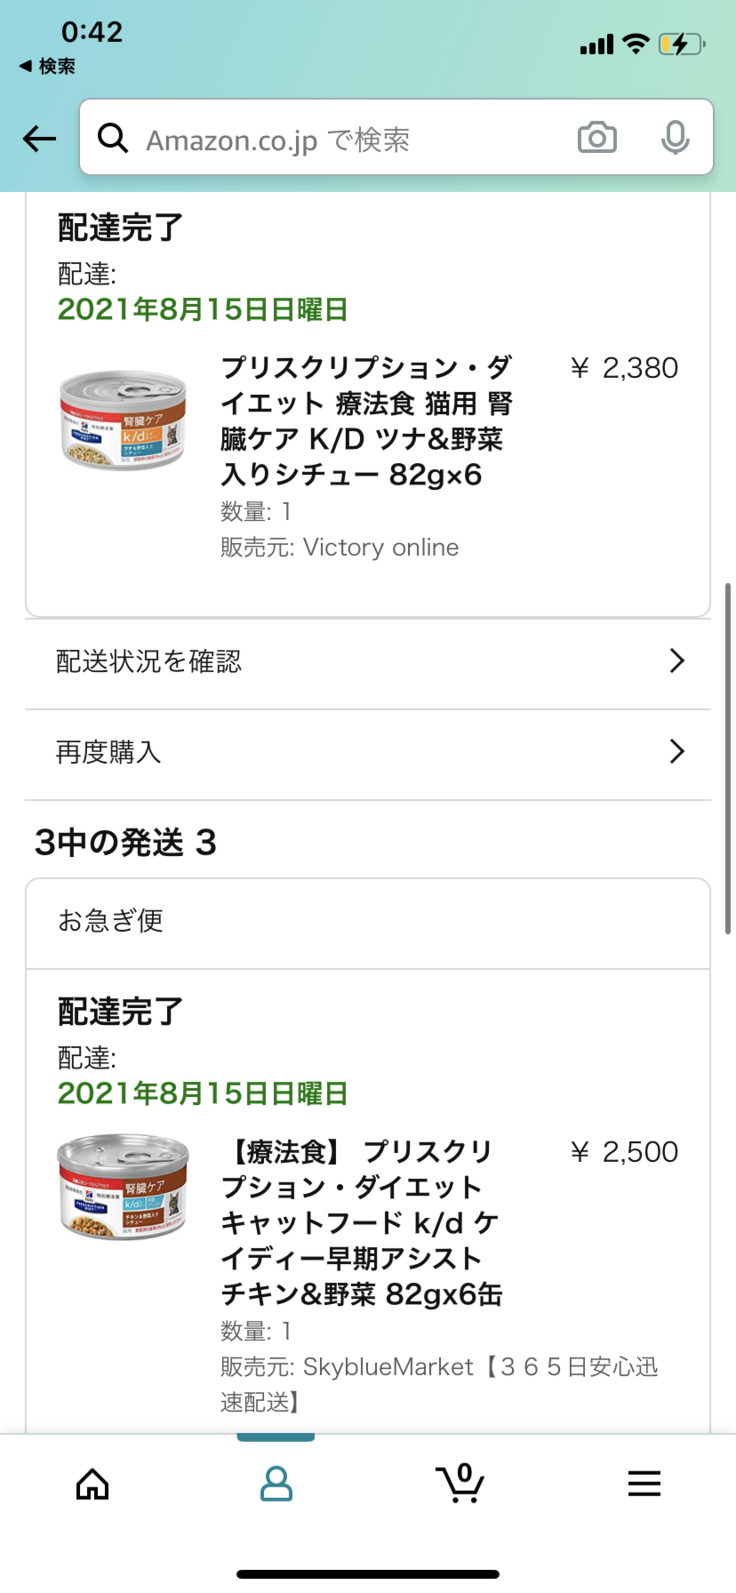Open camera search icon
The width and height of the screenshot is (736, 1593).
[x=597, y=138]
